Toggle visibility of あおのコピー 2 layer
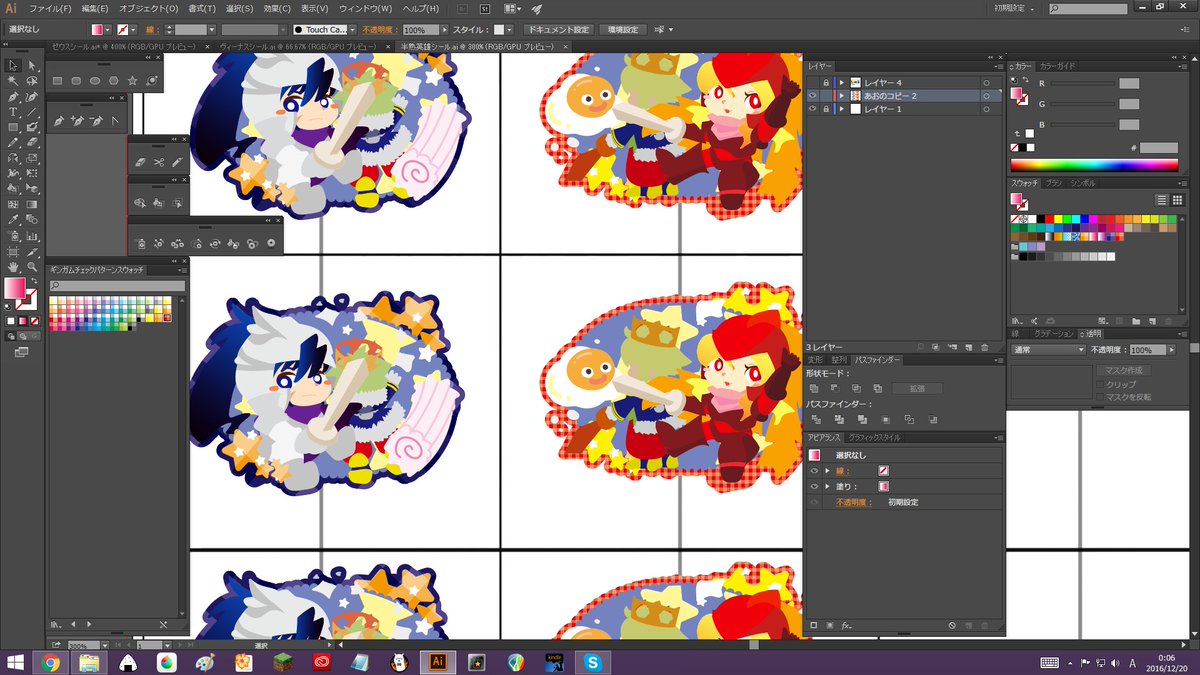Viewport: 1200px width, 675px height. [812, 95]
